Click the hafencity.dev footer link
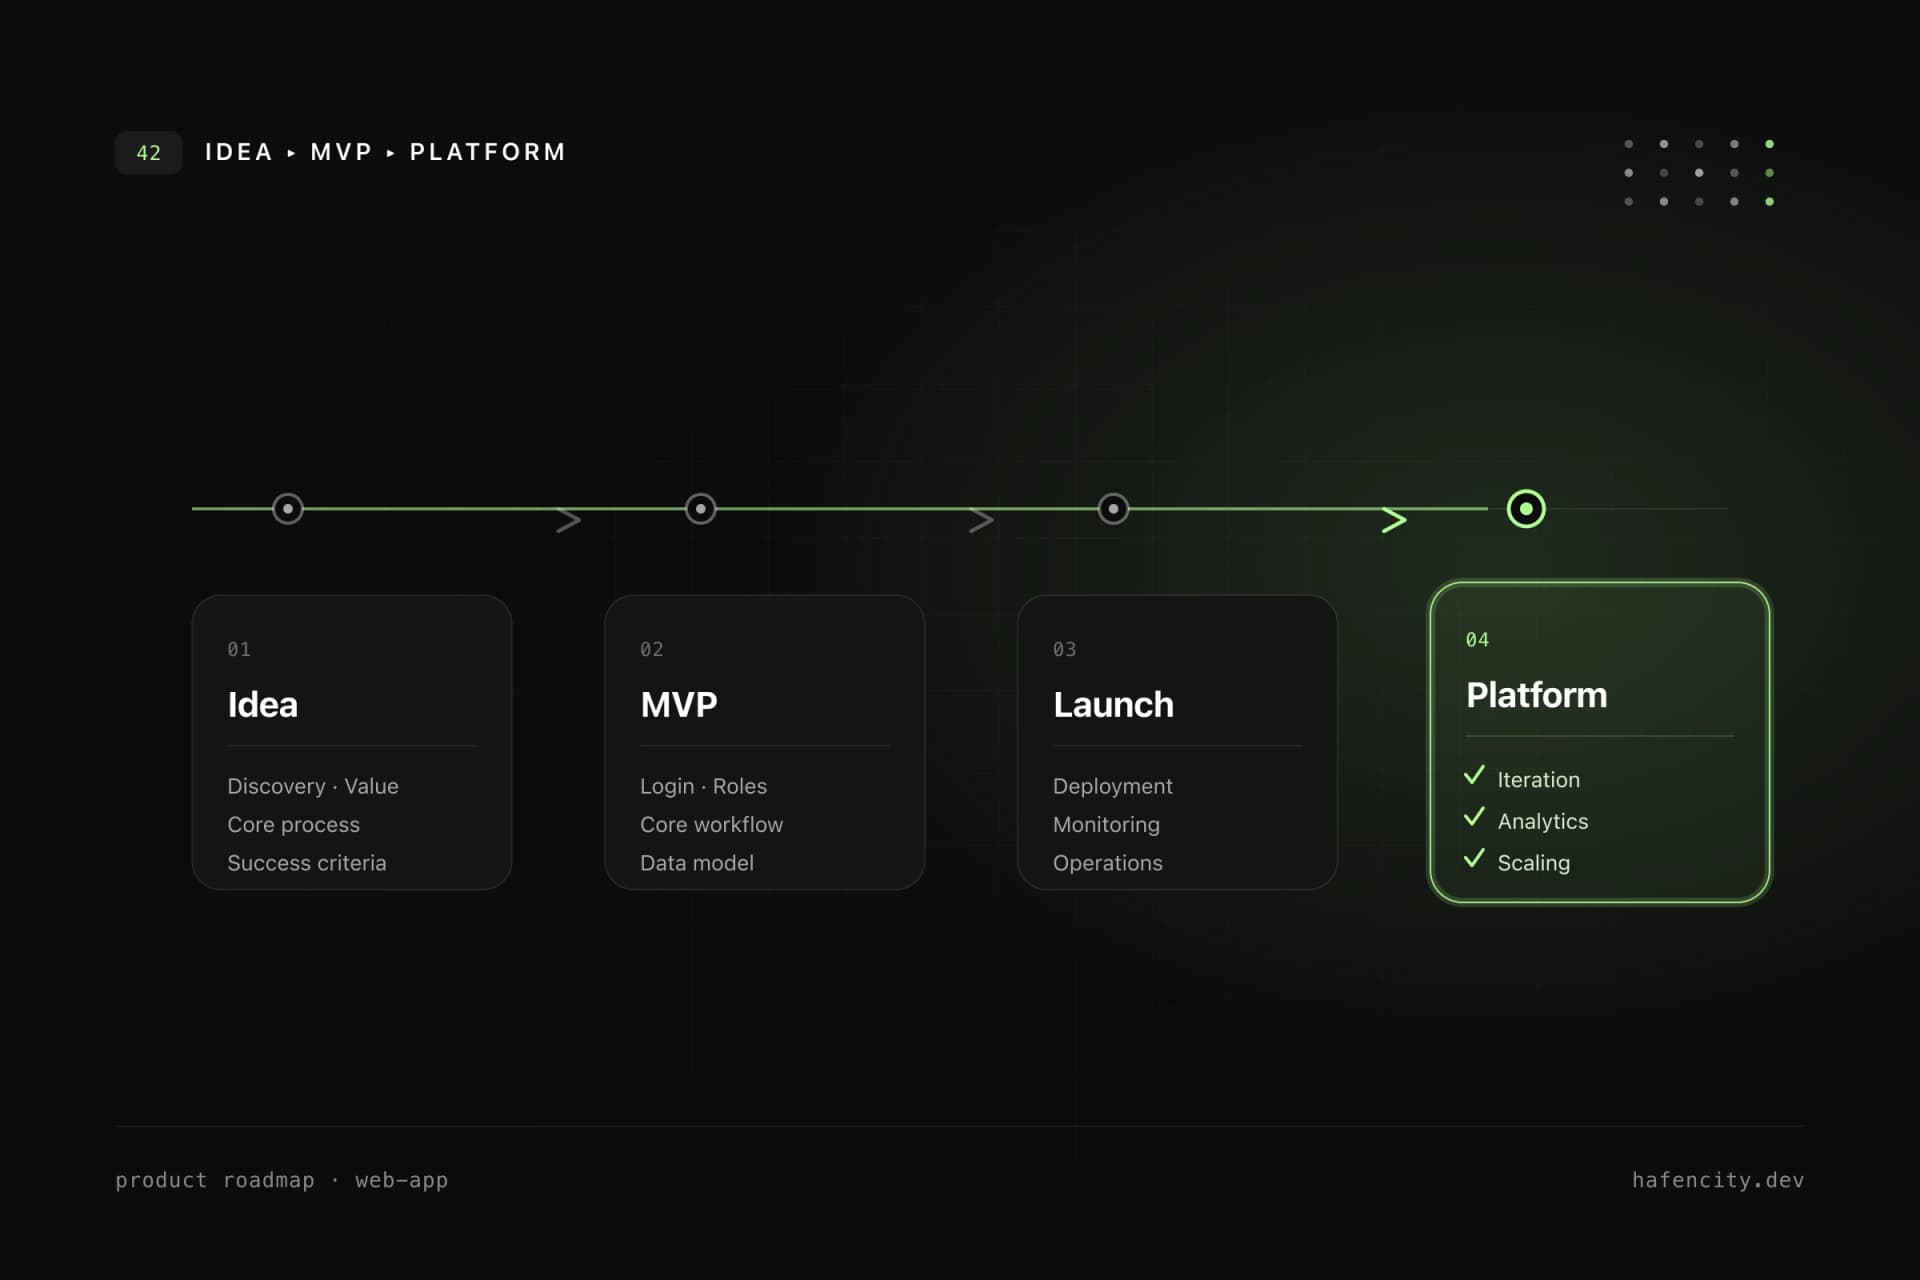The image size is (1920, 1280). (x=1718, y=1180)
